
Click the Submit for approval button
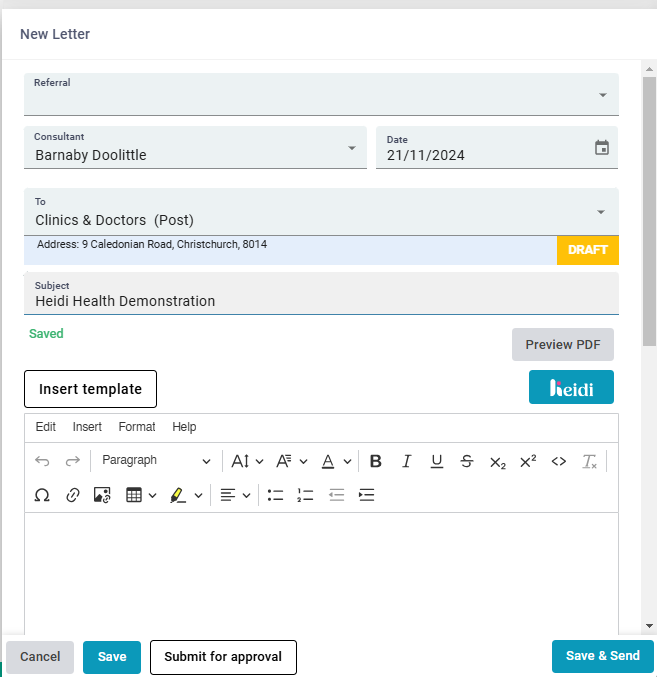point(223,657)
